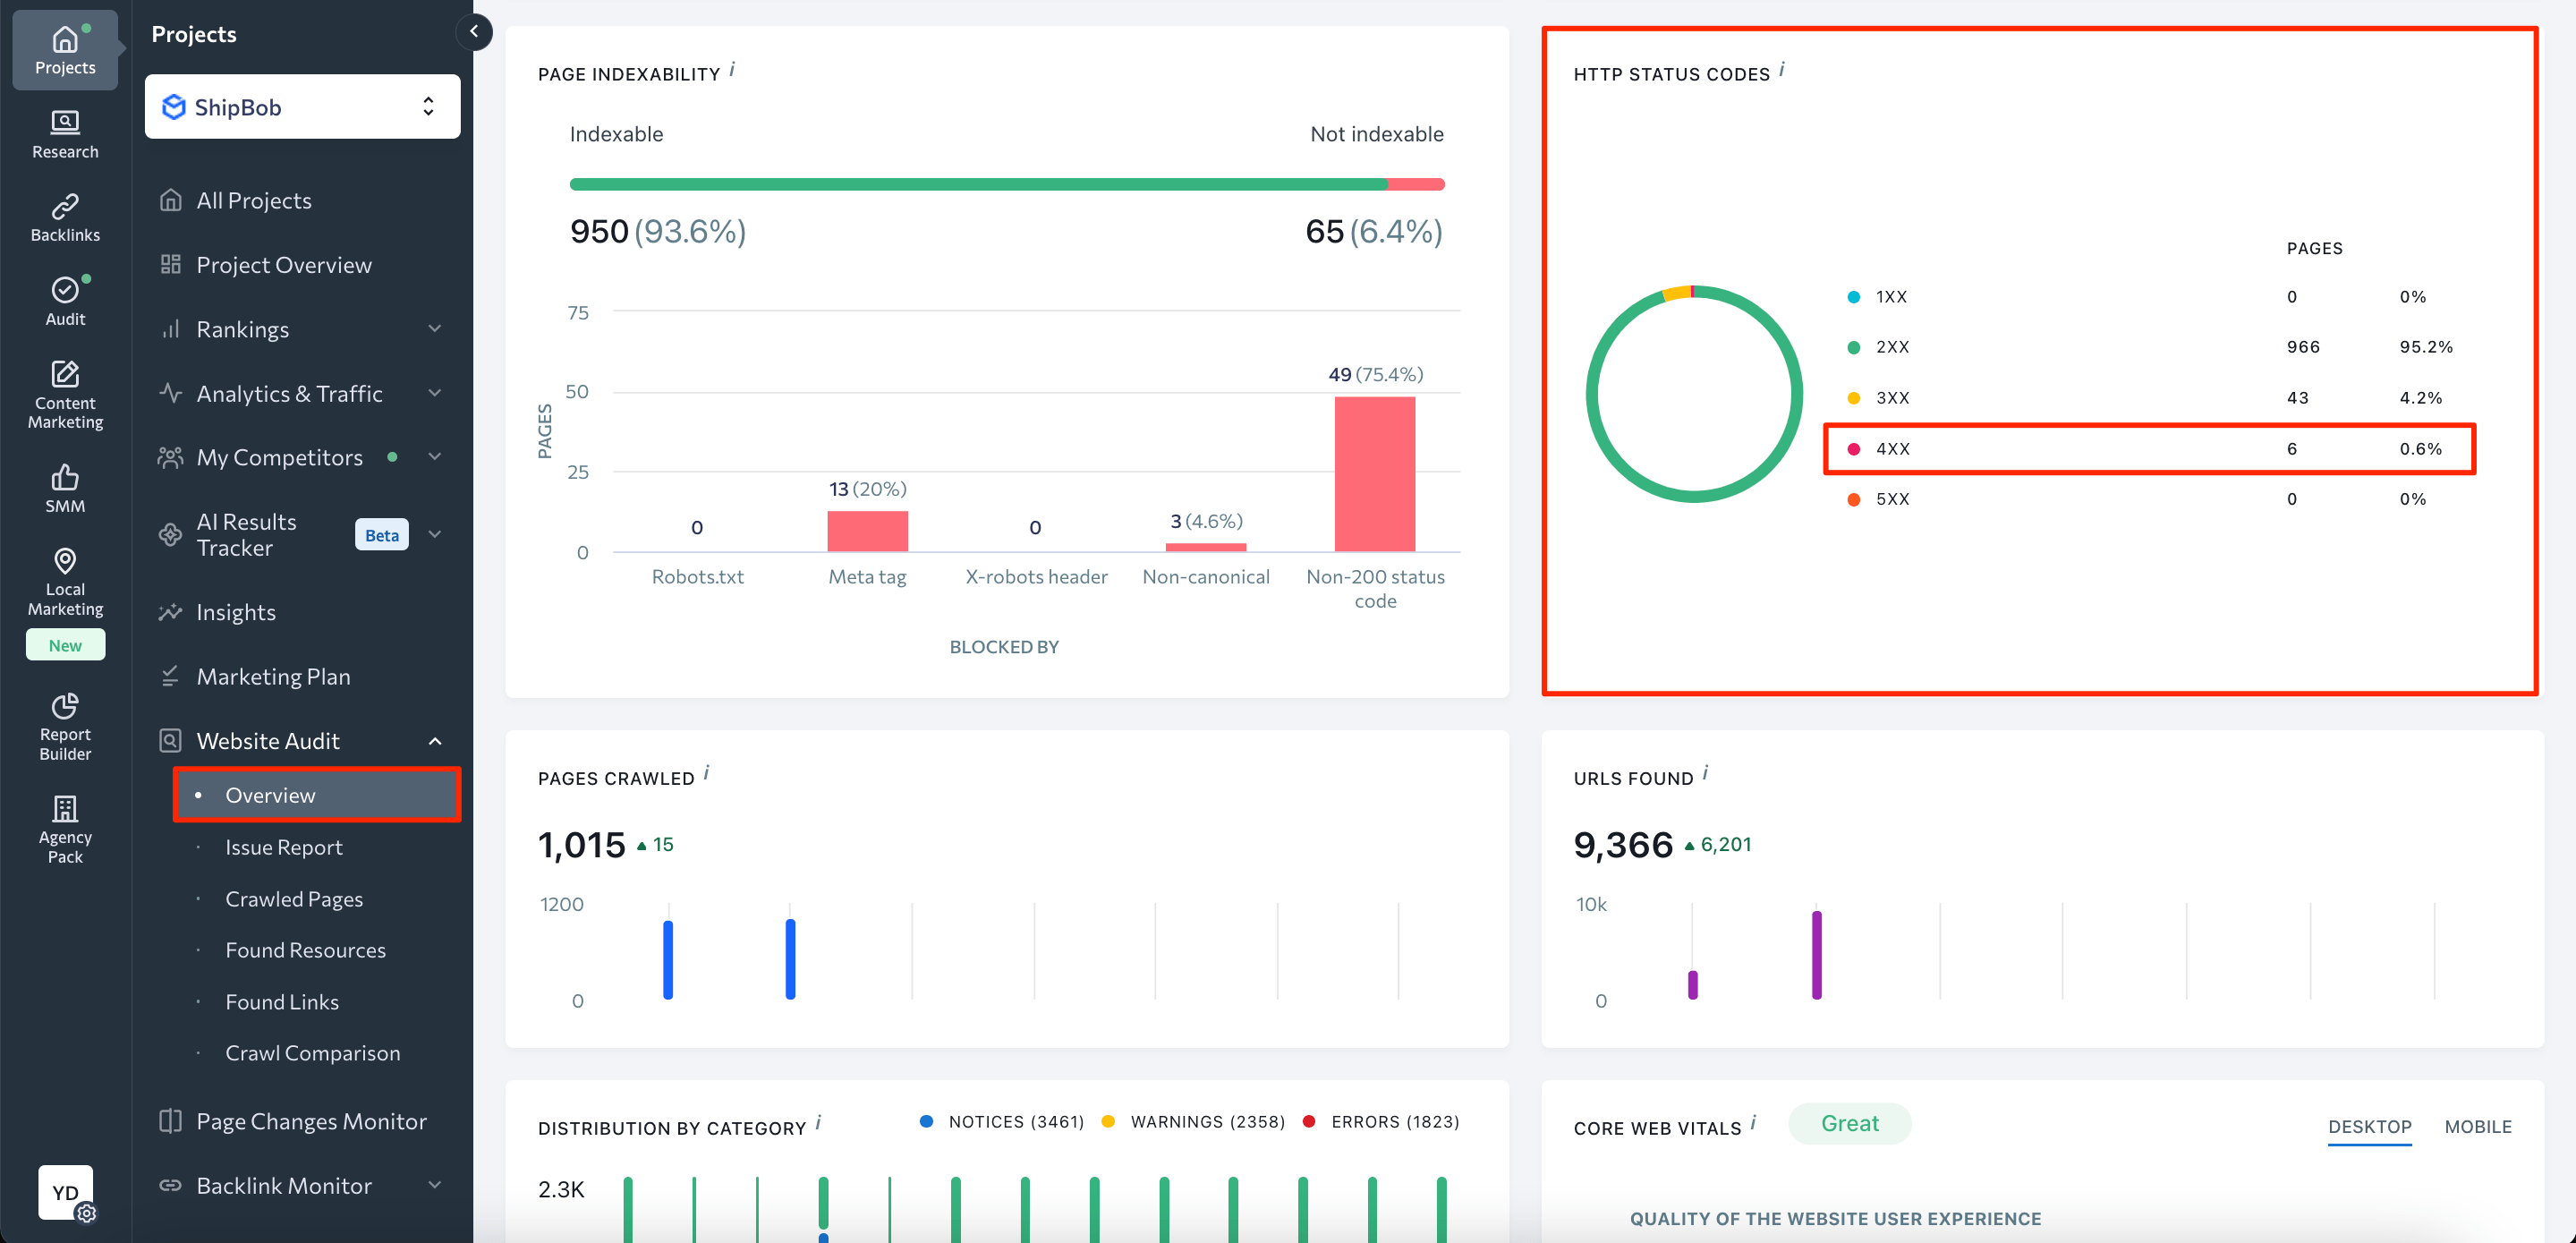Click the New badge under Local Marketing
This screenshot has width=2576, height=1243.
click(65, 645)
